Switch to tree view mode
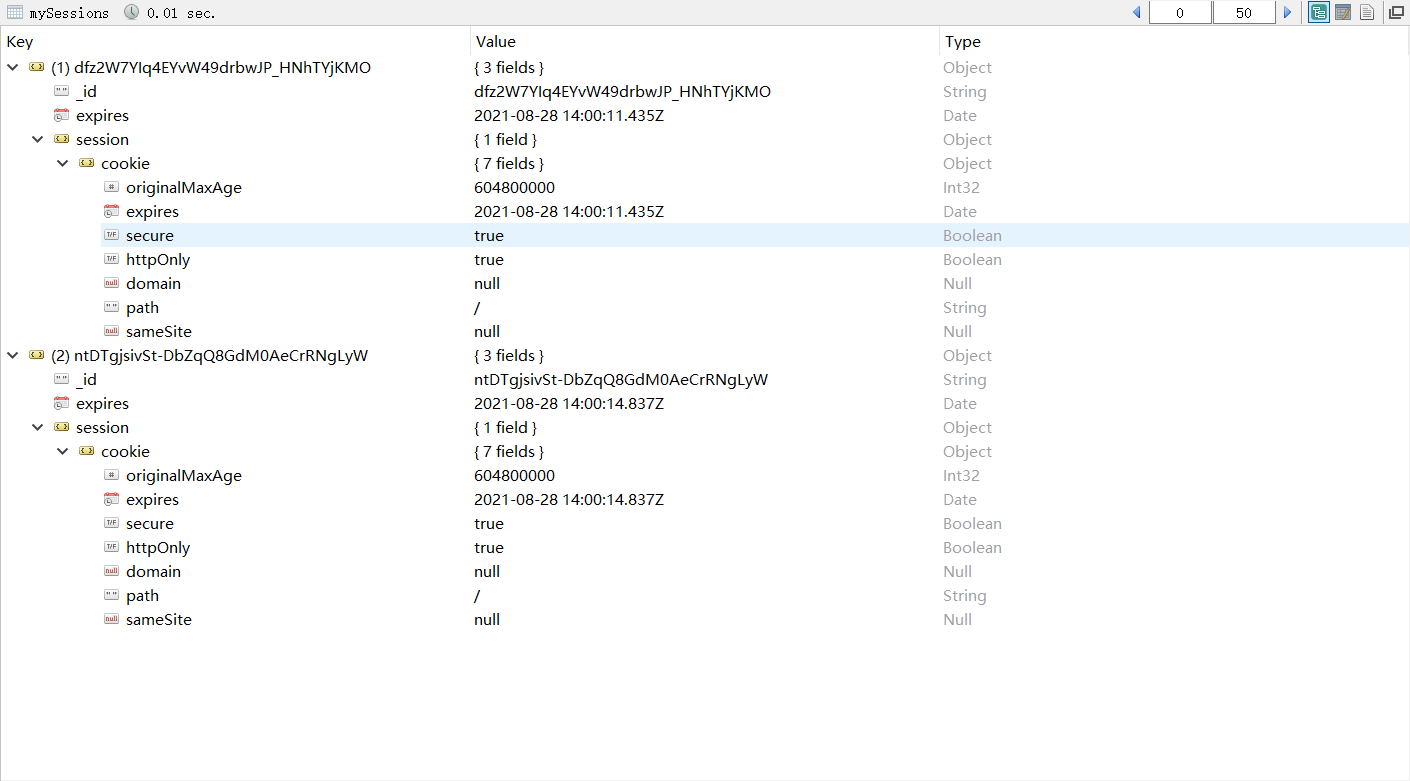This screenshot has width=1410, height=781. 1319,13
